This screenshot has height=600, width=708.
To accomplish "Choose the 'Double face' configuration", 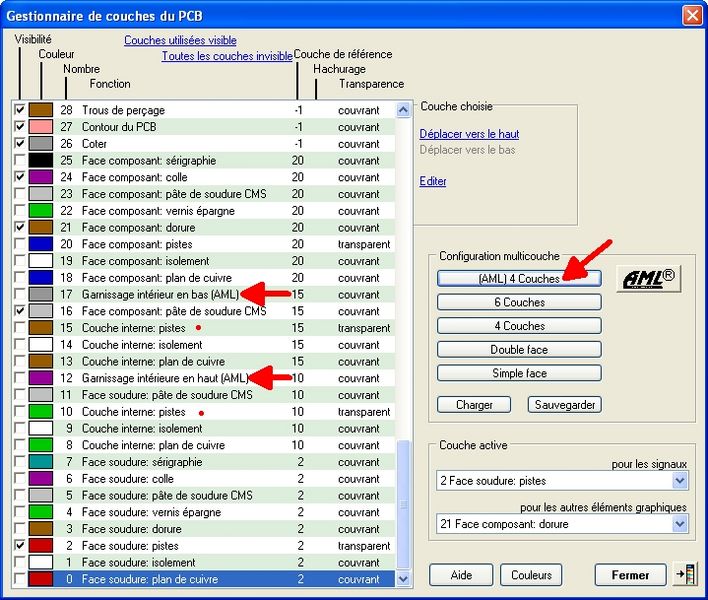I will coord(519,350).
